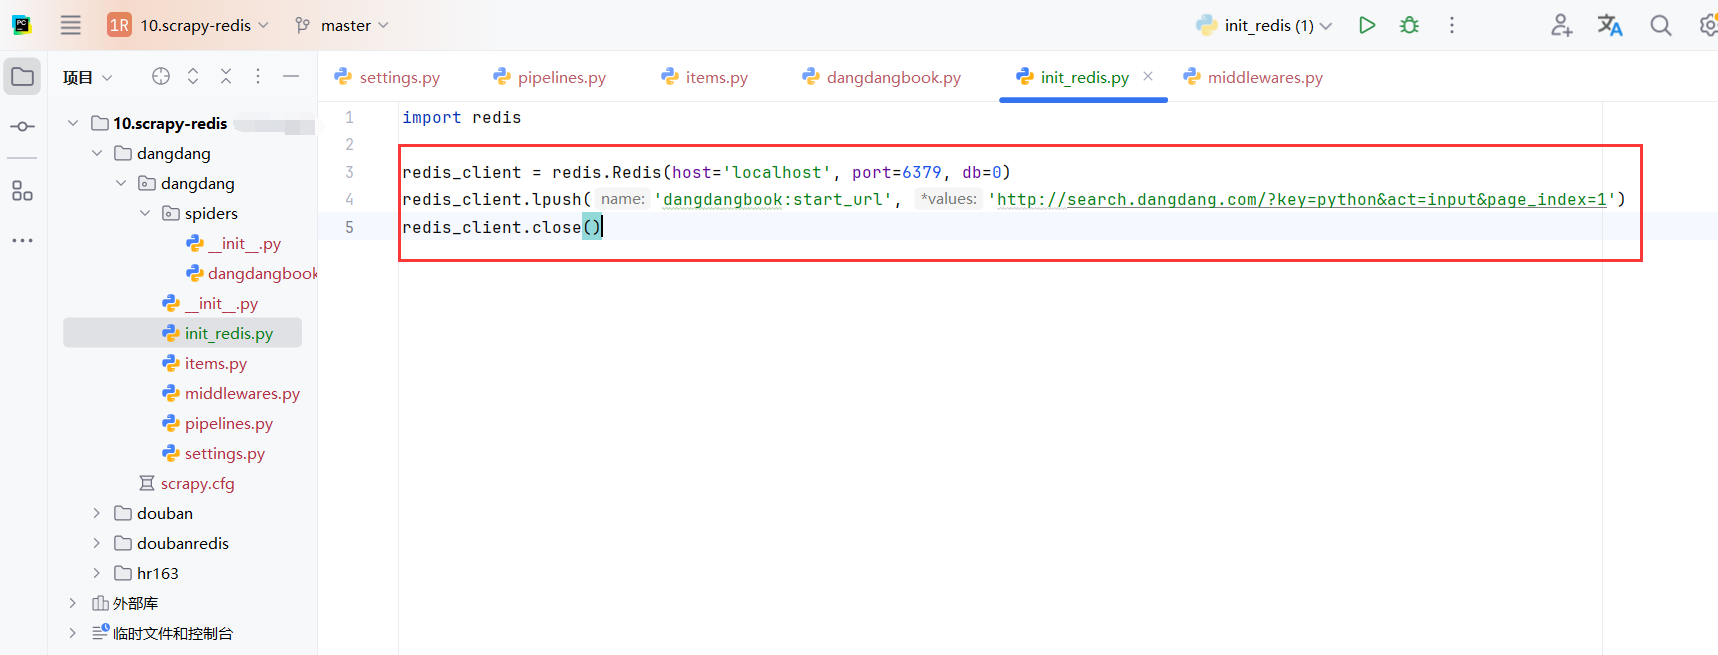
Task: Select __init__.py under spiders folder
Action: (233, 243)
